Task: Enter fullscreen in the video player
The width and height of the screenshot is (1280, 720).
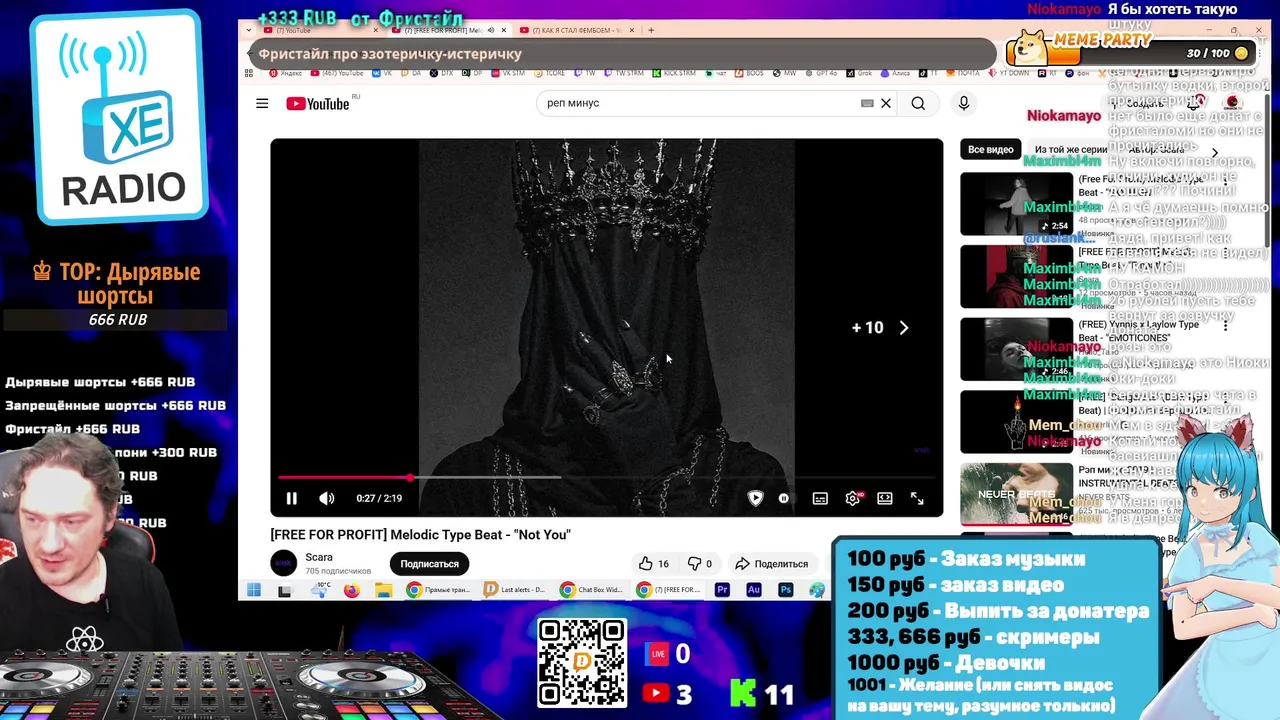Action: pos(917,498)
